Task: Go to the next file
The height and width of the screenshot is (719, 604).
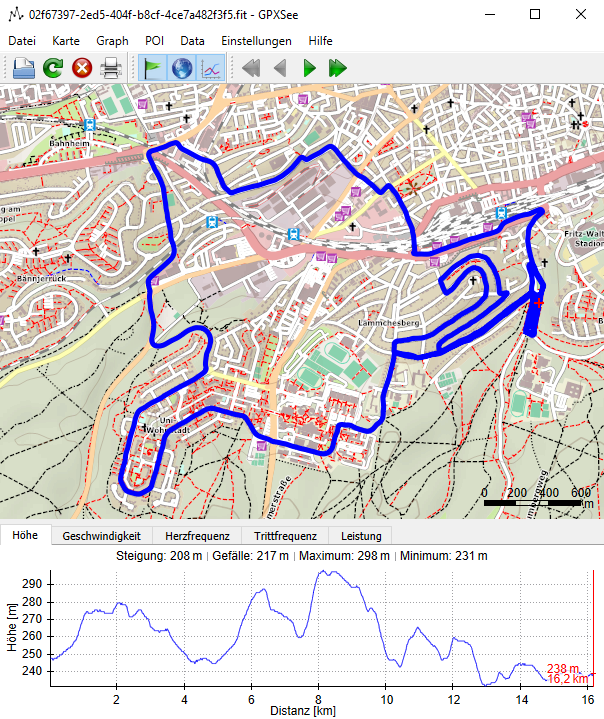Action: [309, 68]
